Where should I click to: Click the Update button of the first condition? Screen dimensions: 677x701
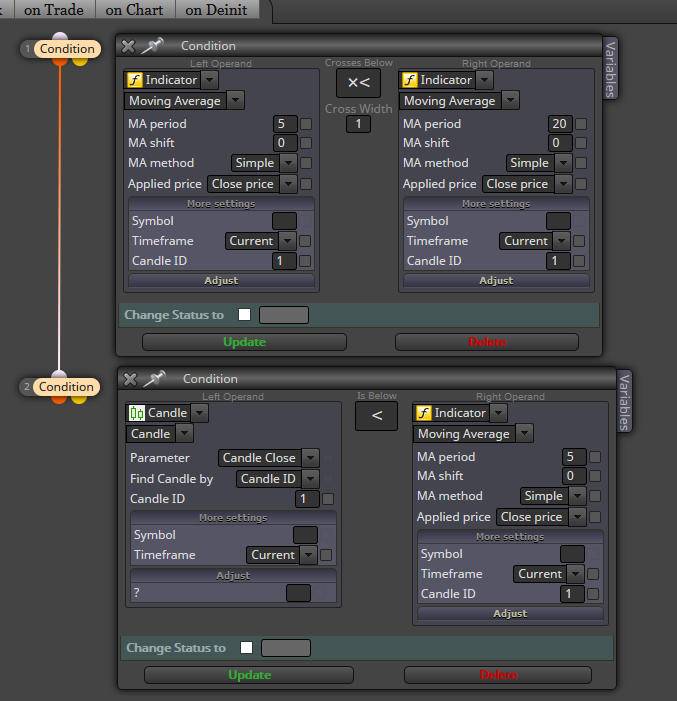point(245,342)
